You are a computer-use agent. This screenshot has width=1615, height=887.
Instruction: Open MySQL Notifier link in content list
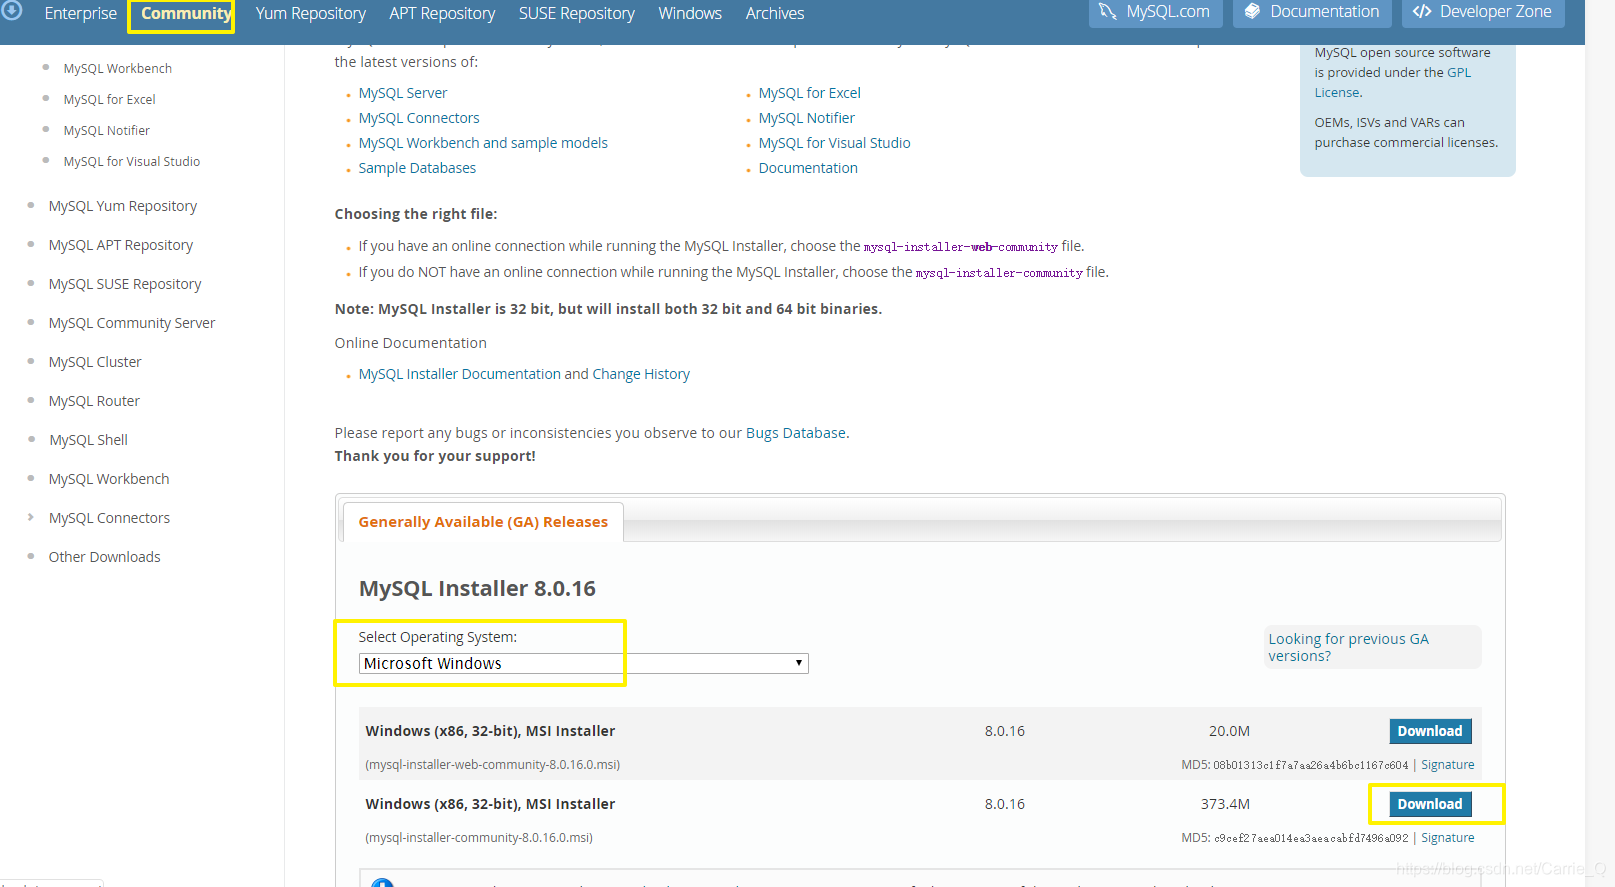pos(806,118)
